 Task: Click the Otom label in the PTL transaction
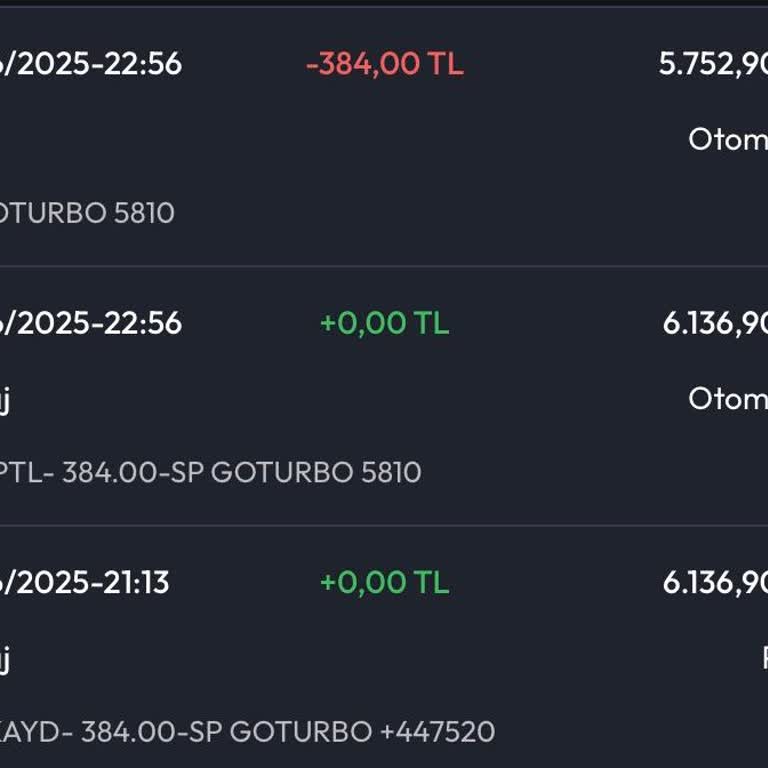point(727,398)
